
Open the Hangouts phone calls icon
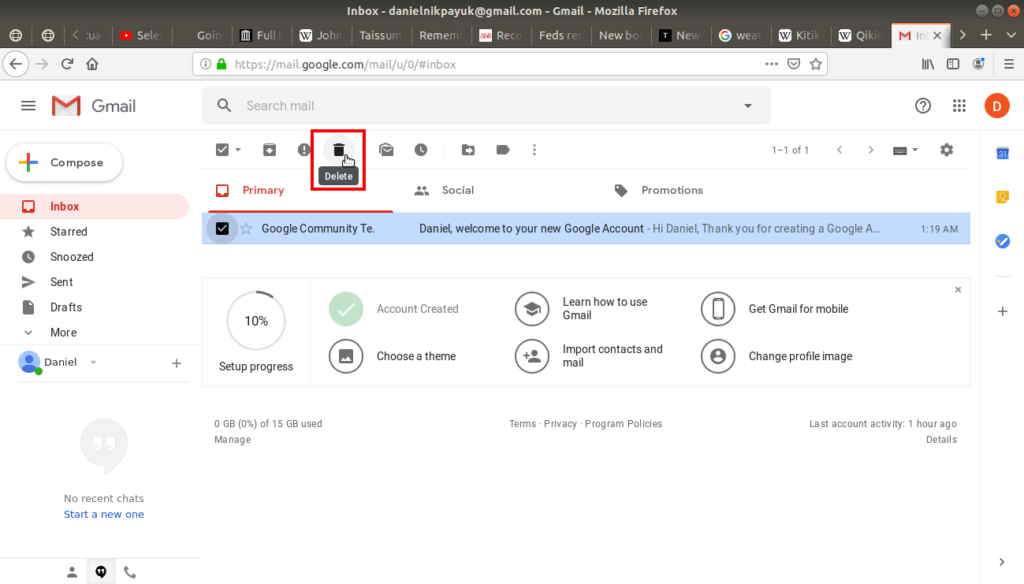tap(130, 573)
